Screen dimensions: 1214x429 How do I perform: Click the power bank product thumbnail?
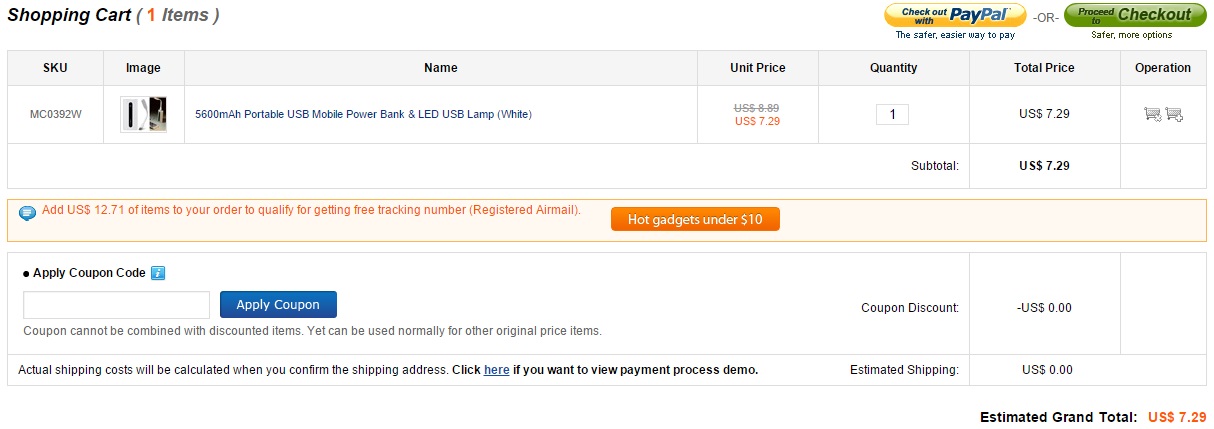[x=143, y=114]
